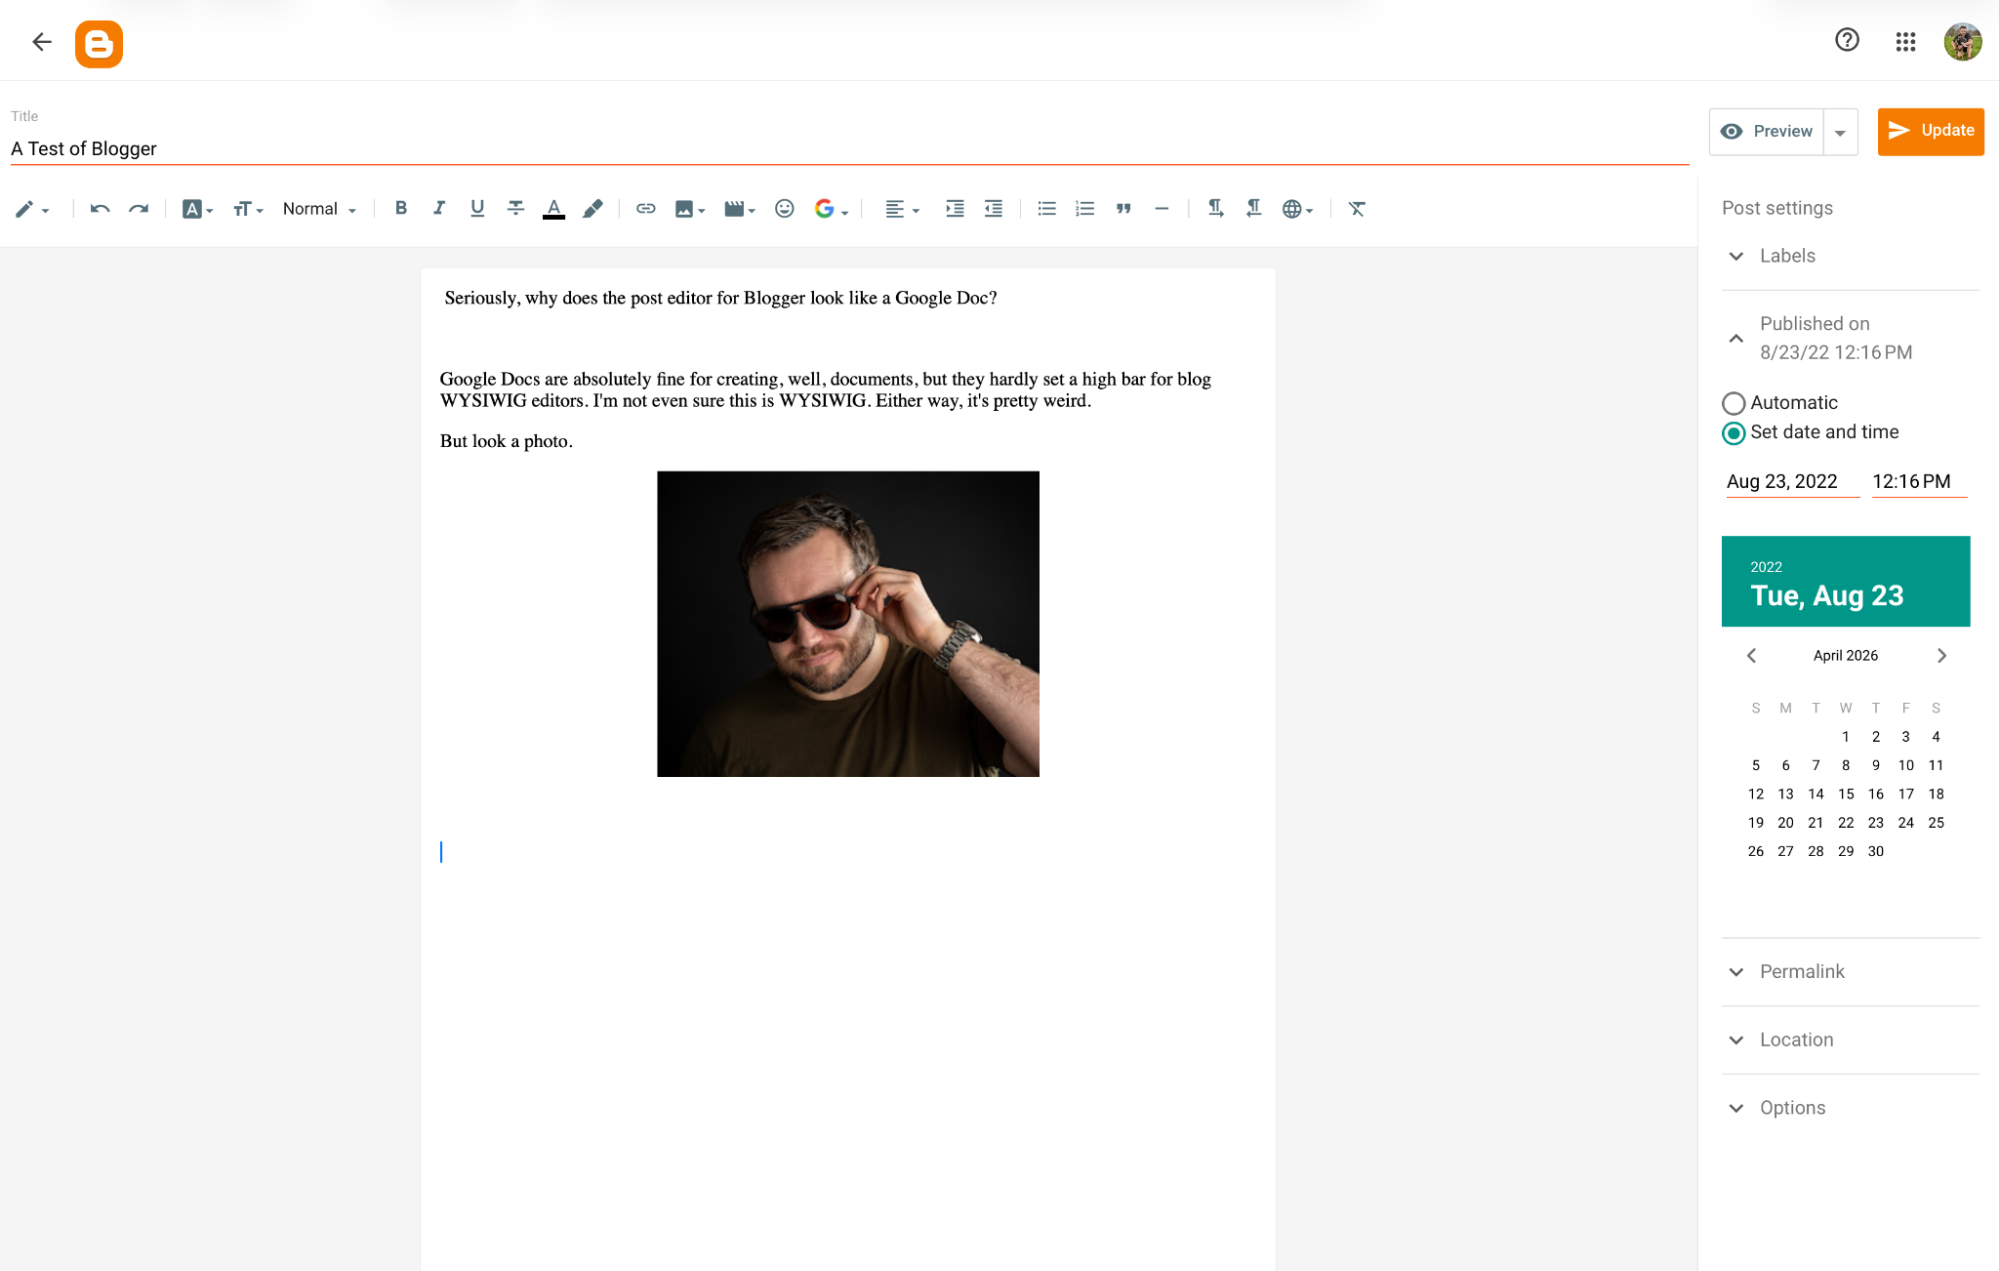Click the insert horizontal rule icon
The image size is (1999, 1271).
coord(1161,208)
